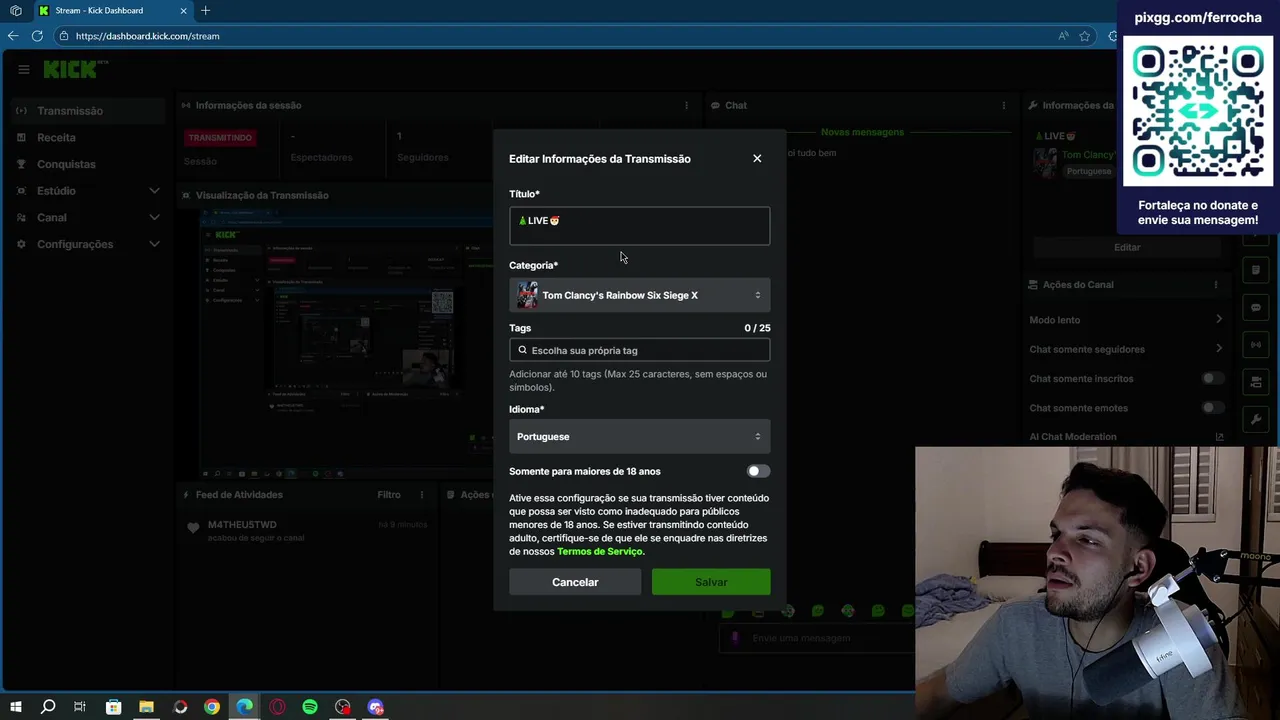Click the chat bubble icon in right rail
This screenshot has height=720, width=1280.
click(x=1256, y=307)
